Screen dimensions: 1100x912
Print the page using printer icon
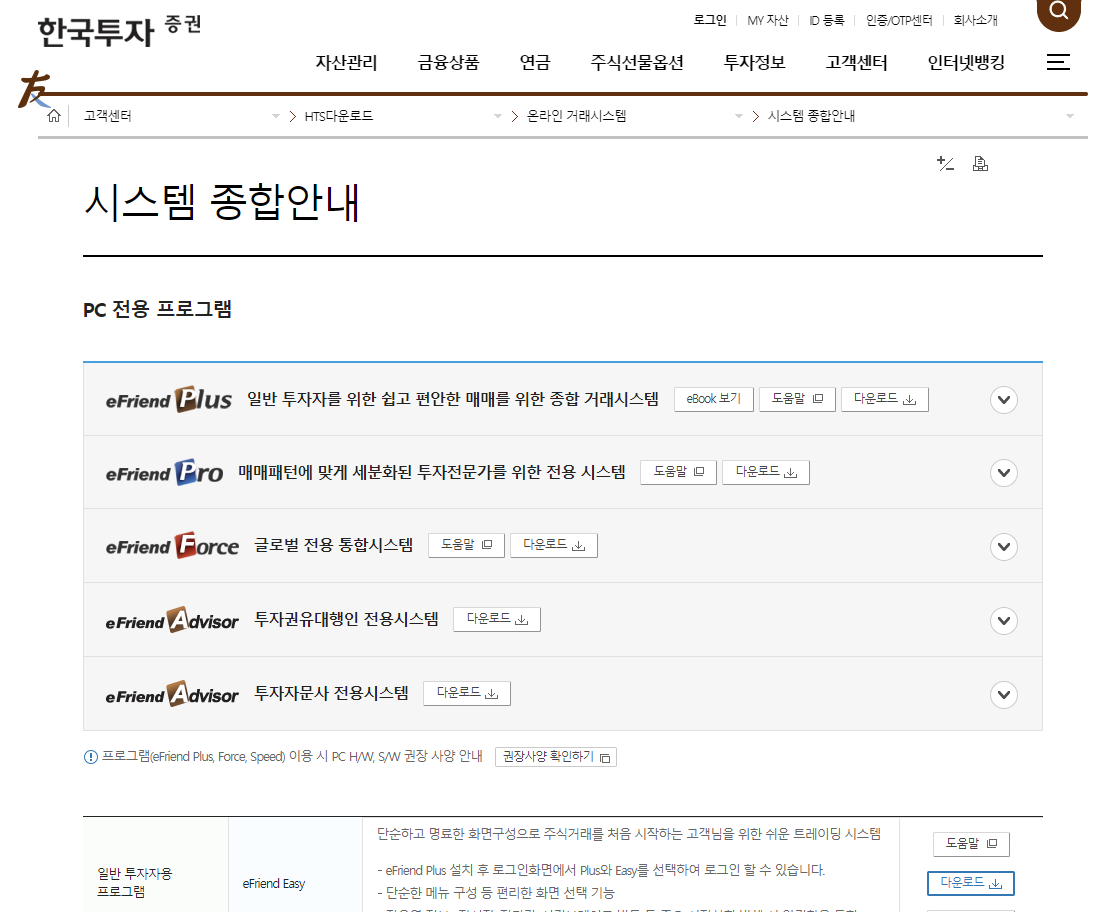pyautogui.click(x=980, y=163)
